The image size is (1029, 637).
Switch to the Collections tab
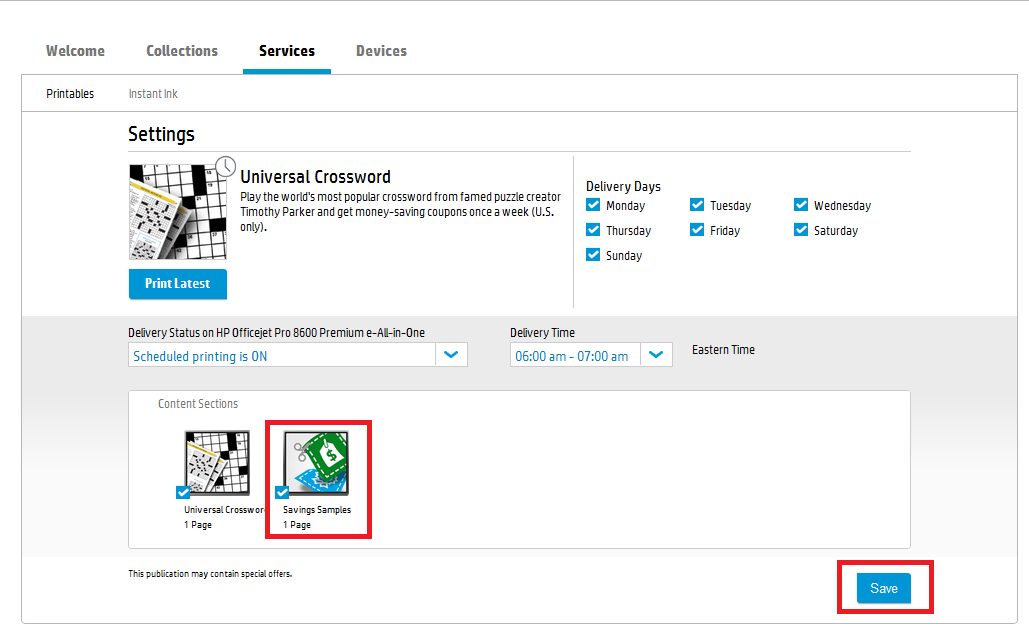182,51
